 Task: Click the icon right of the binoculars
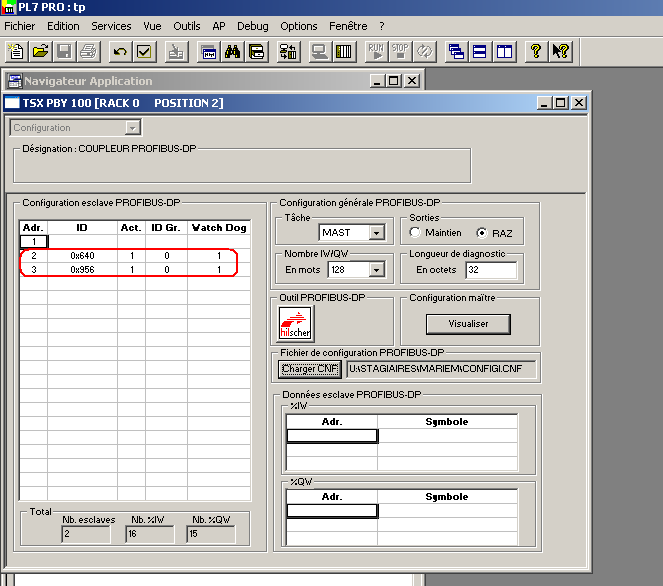coord(257,52)
